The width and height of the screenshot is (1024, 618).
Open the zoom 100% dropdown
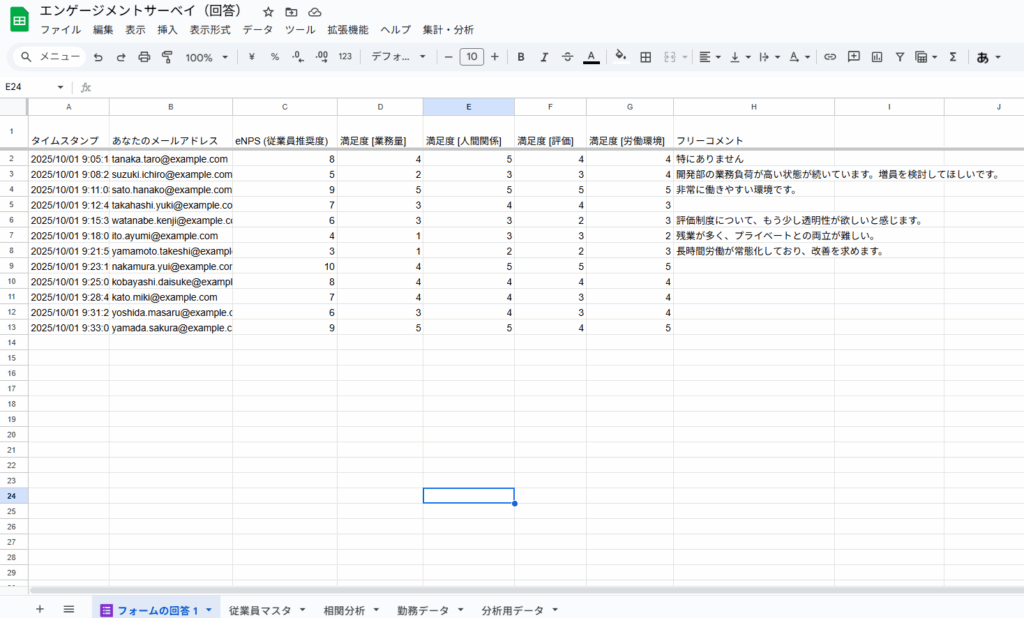coord(206,57)
